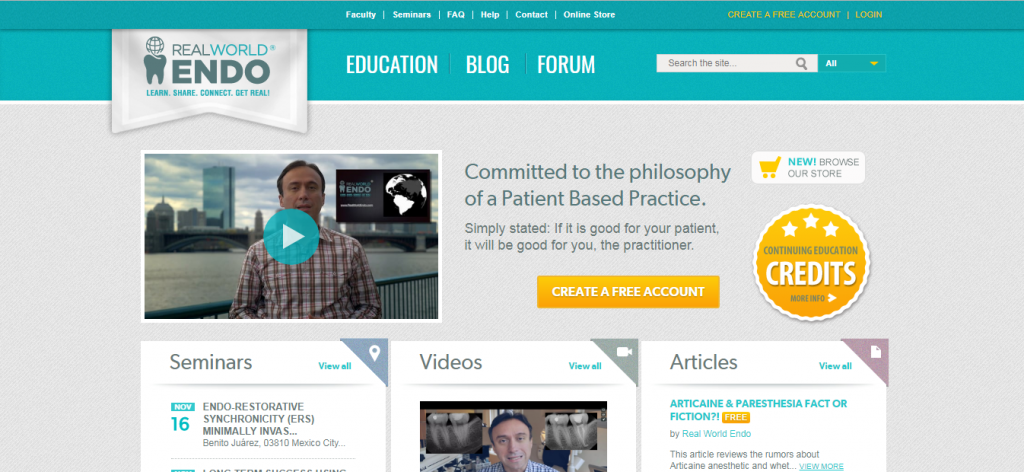Click the Articles document corner icon

[876, 352]
